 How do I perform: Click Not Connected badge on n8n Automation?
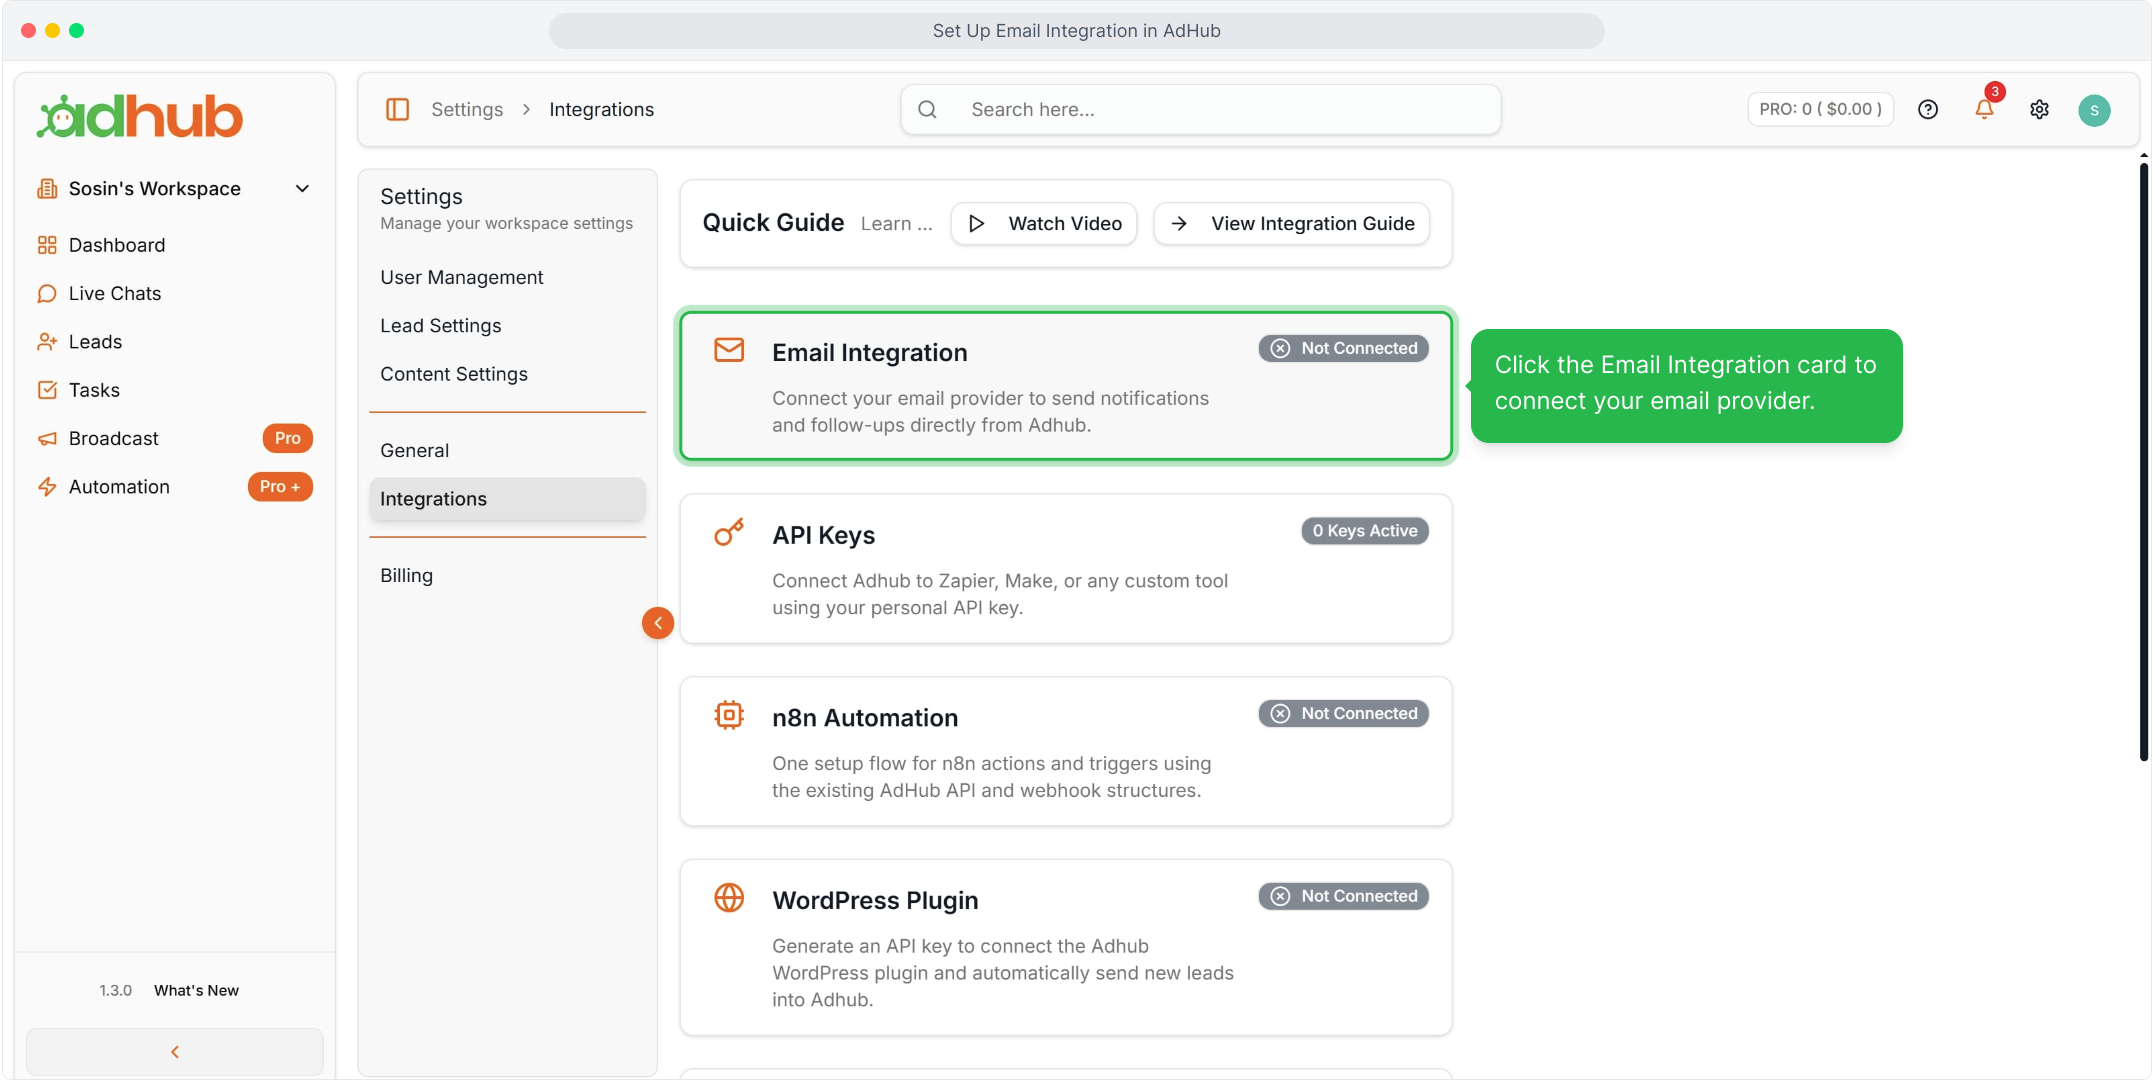pyautogui.click(x=1343, y=714)
